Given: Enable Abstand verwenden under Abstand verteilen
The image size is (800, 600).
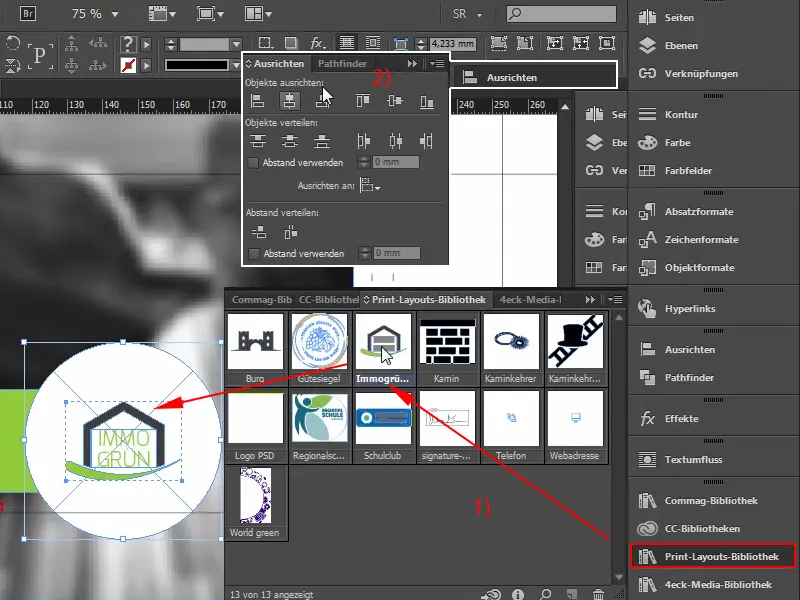Looking at the screenshot, I should click(254, 254).
